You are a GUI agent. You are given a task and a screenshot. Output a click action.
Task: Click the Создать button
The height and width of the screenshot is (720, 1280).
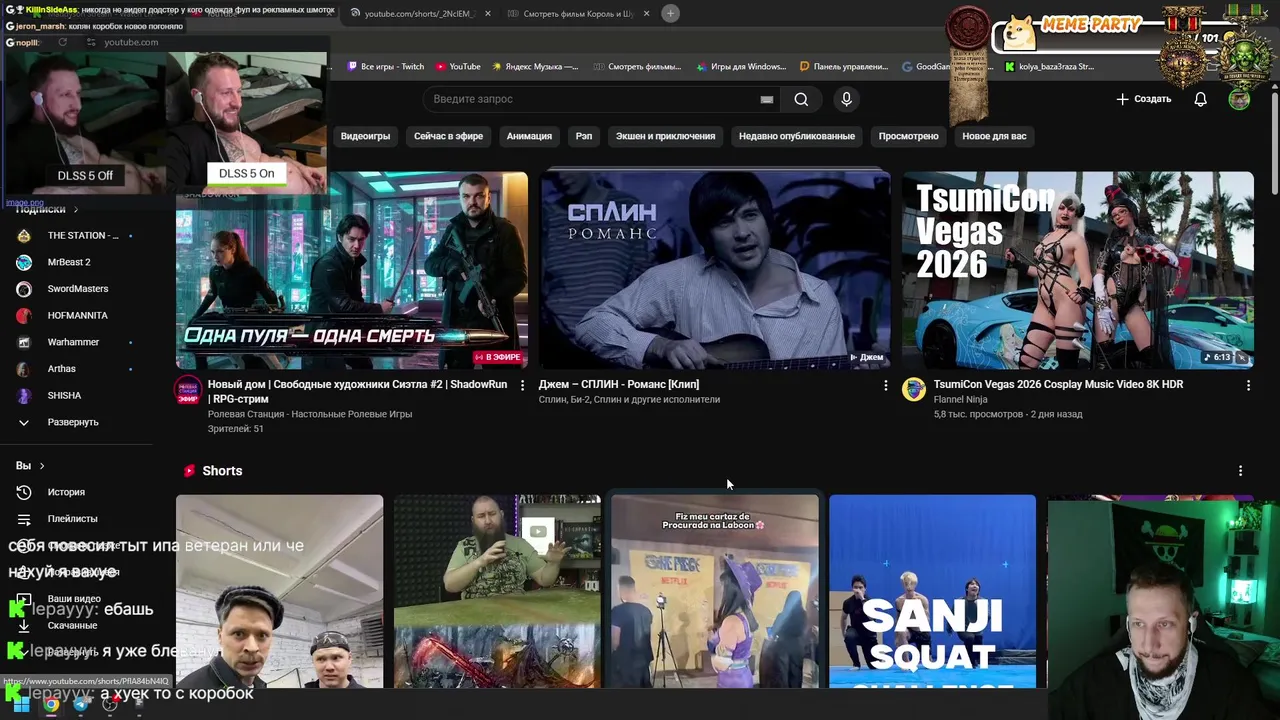click(x=1143, y=99)
